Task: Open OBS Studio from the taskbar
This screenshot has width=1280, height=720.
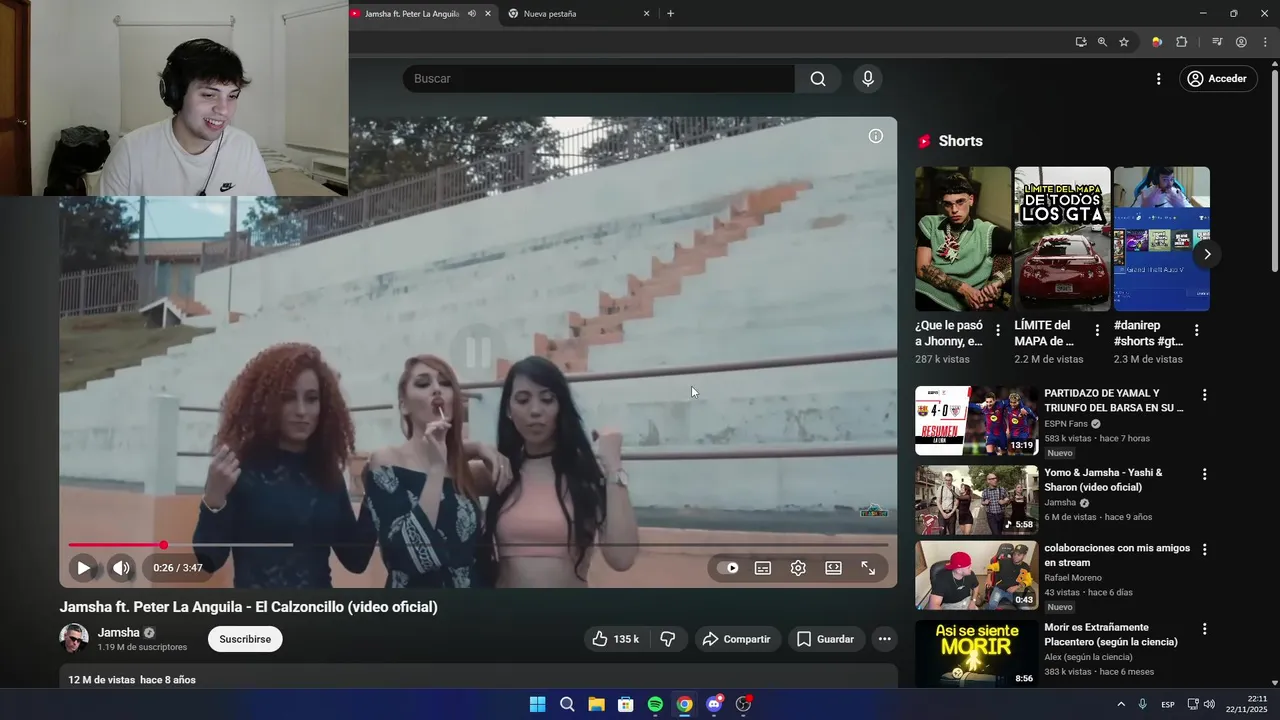Action: (743, 704)
